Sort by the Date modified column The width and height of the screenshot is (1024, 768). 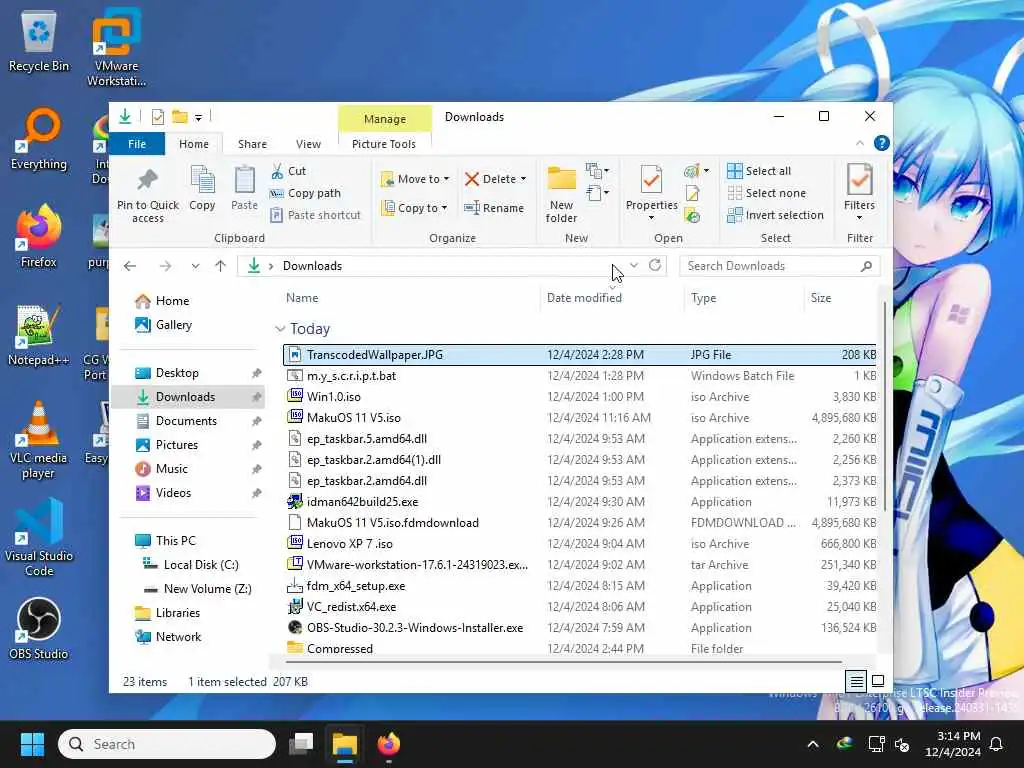(584, 298)
